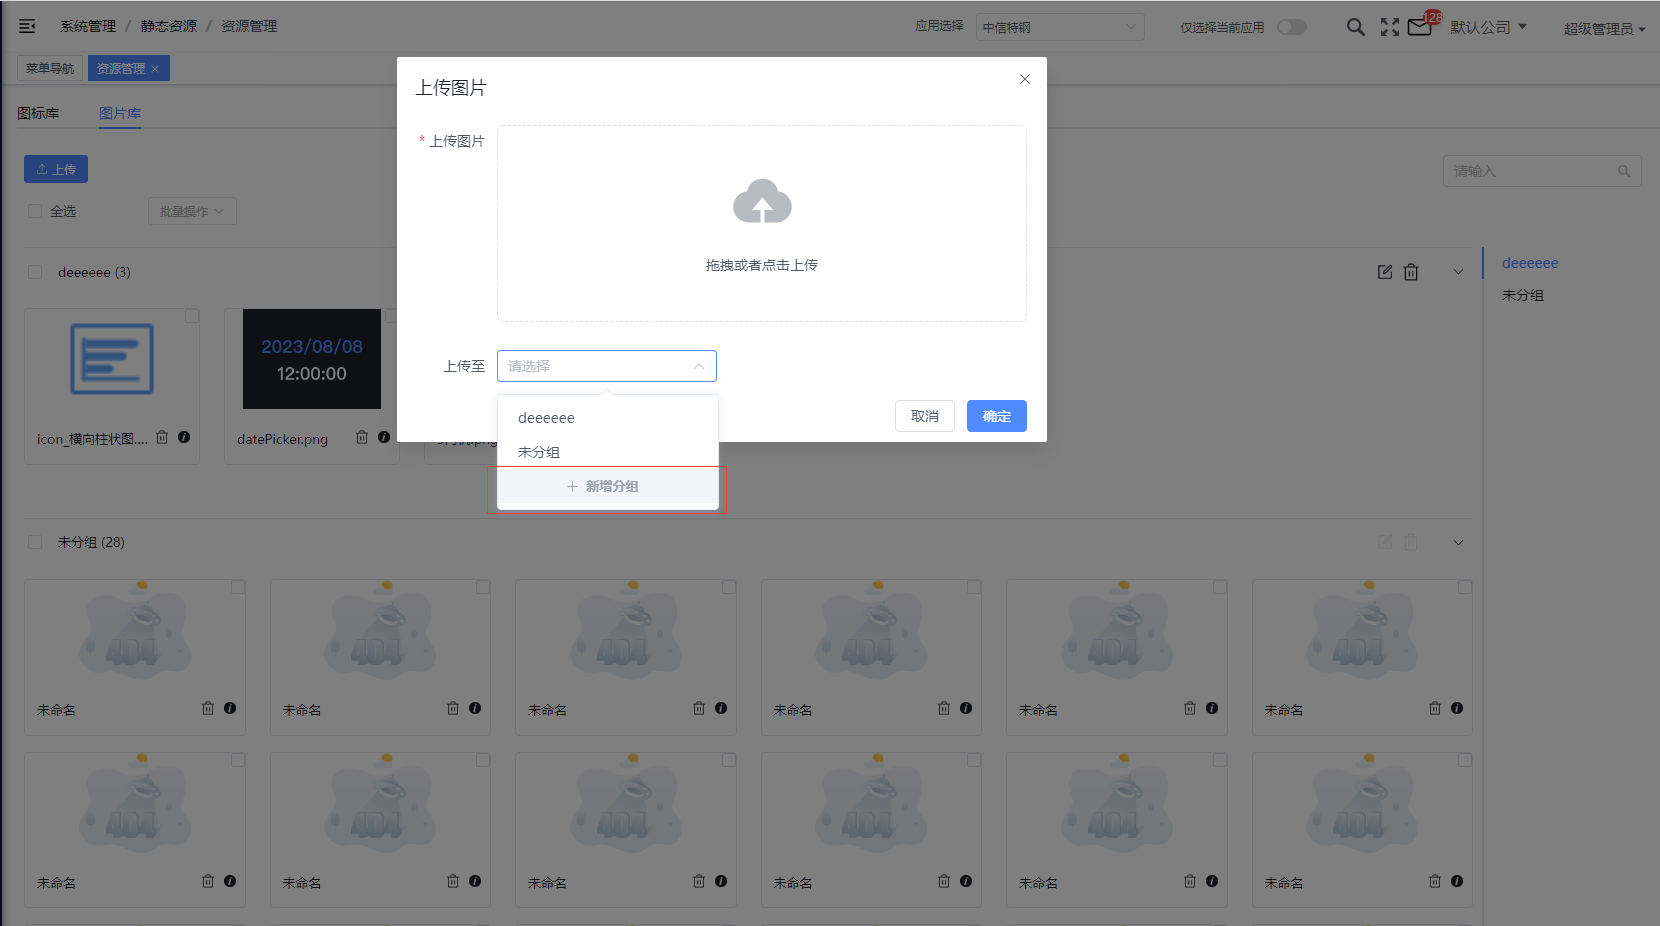Choose deeeeee in the 上传至 list
Viewport: 1660px width, 926px height.
(x=608, y=418)
